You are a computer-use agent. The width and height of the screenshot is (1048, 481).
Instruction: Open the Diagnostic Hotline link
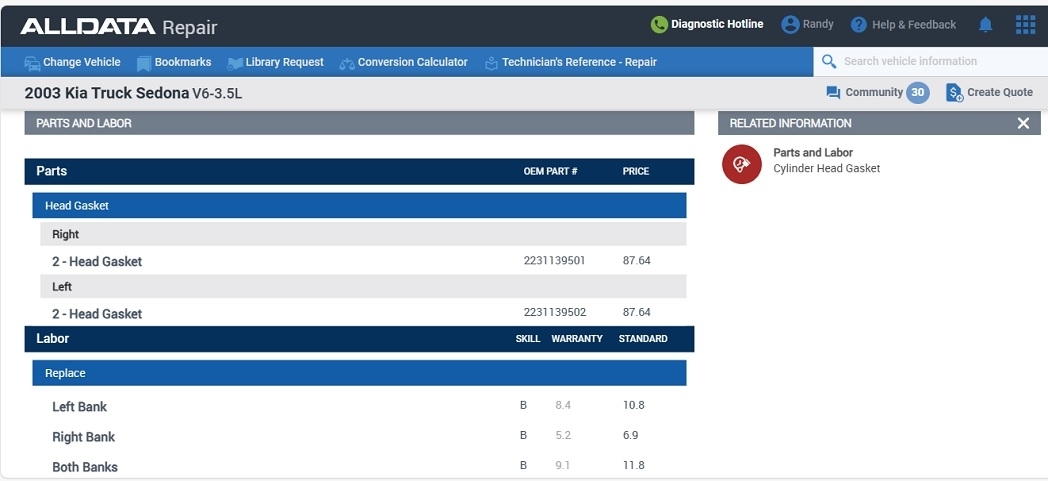pos(716,24)
